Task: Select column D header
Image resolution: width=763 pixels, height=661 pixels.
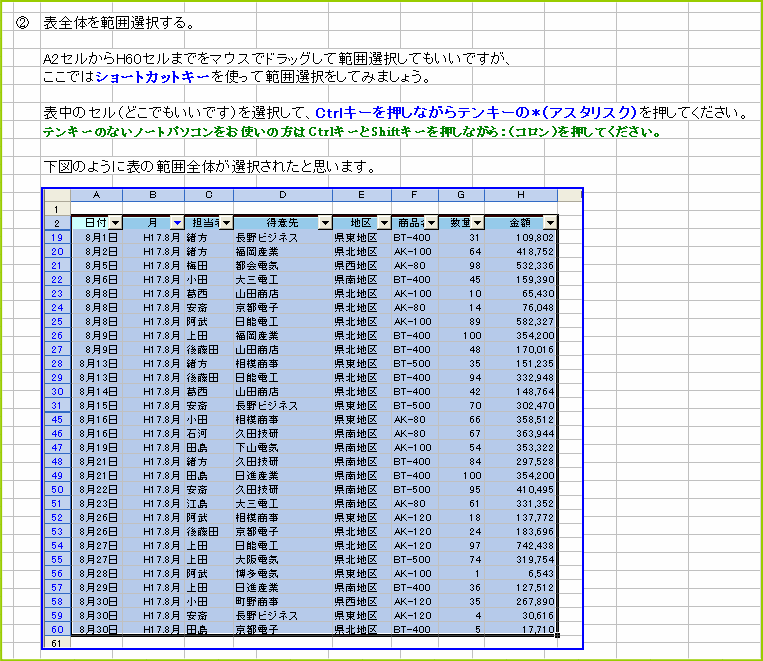Action: pyautogui.click(x=283, y=195)
